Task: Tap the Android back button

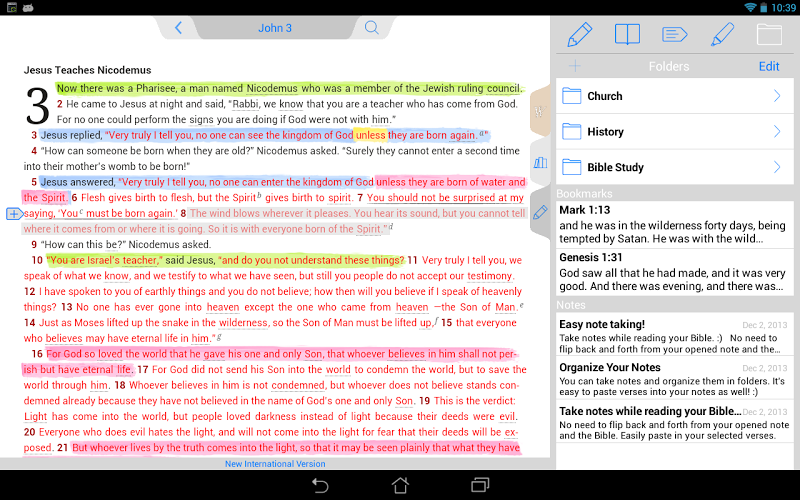Action: 320,485
